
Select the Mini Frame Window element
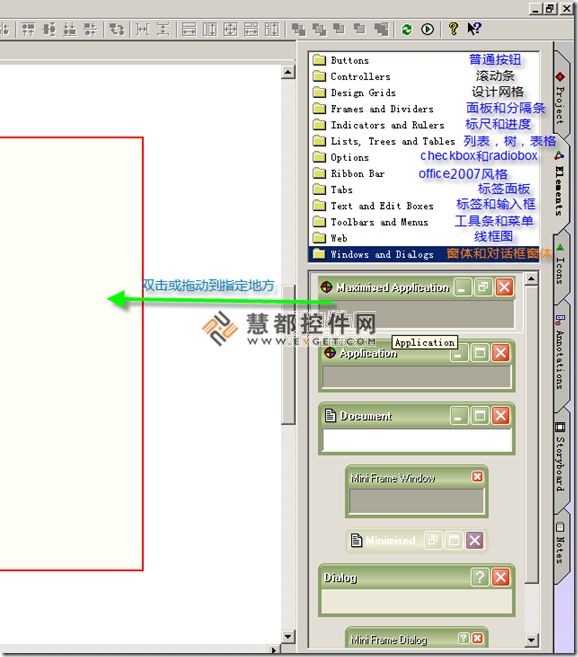416,491
